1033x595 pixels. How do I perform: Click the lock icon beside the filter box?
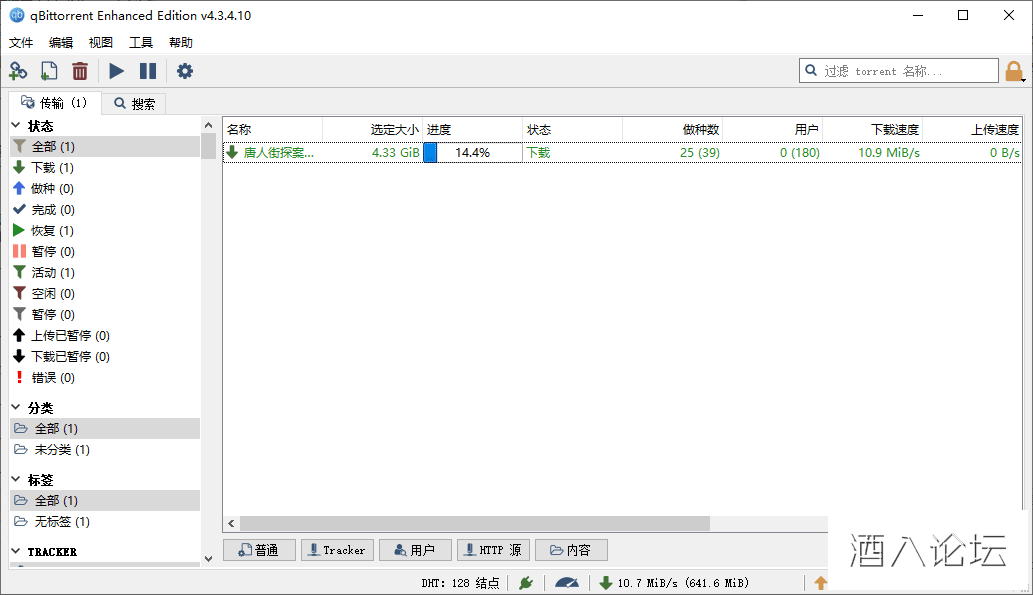[1014, 71]
